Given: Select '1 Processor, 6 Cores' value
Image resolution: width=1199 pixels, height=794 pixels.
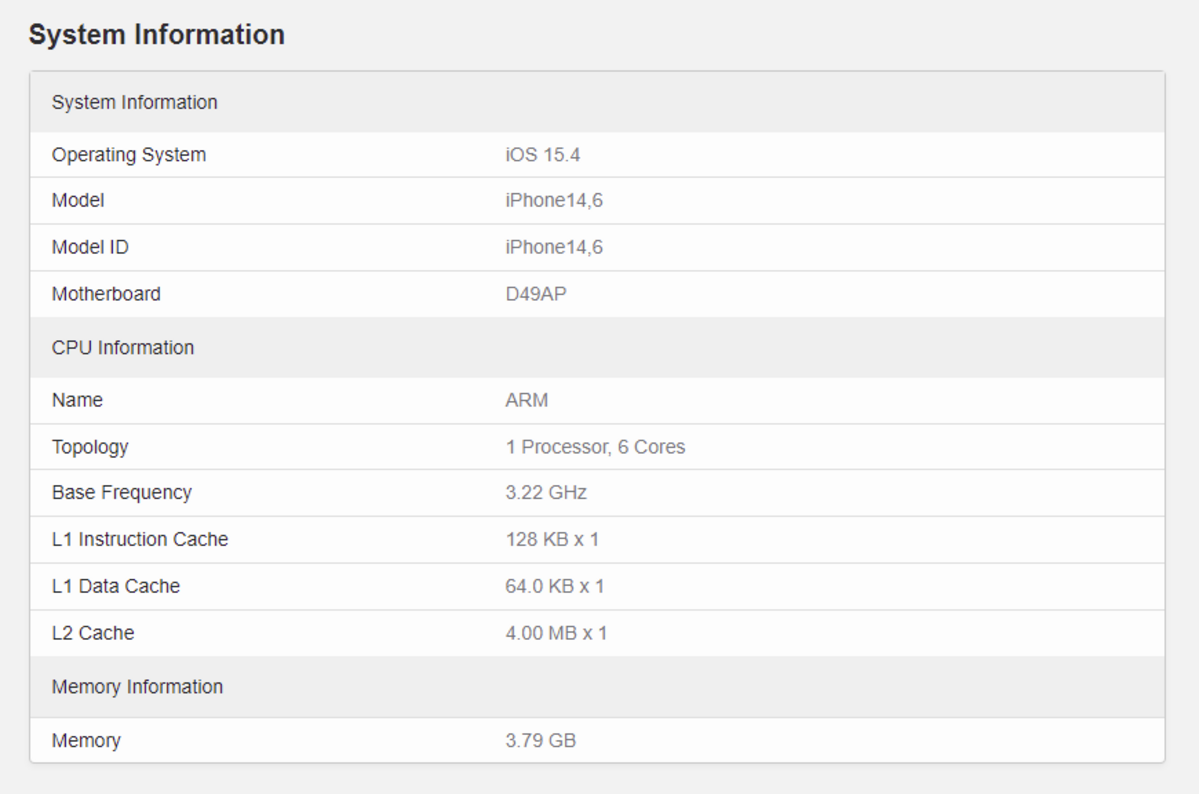Looking at the screenshot, I should 595,447.
